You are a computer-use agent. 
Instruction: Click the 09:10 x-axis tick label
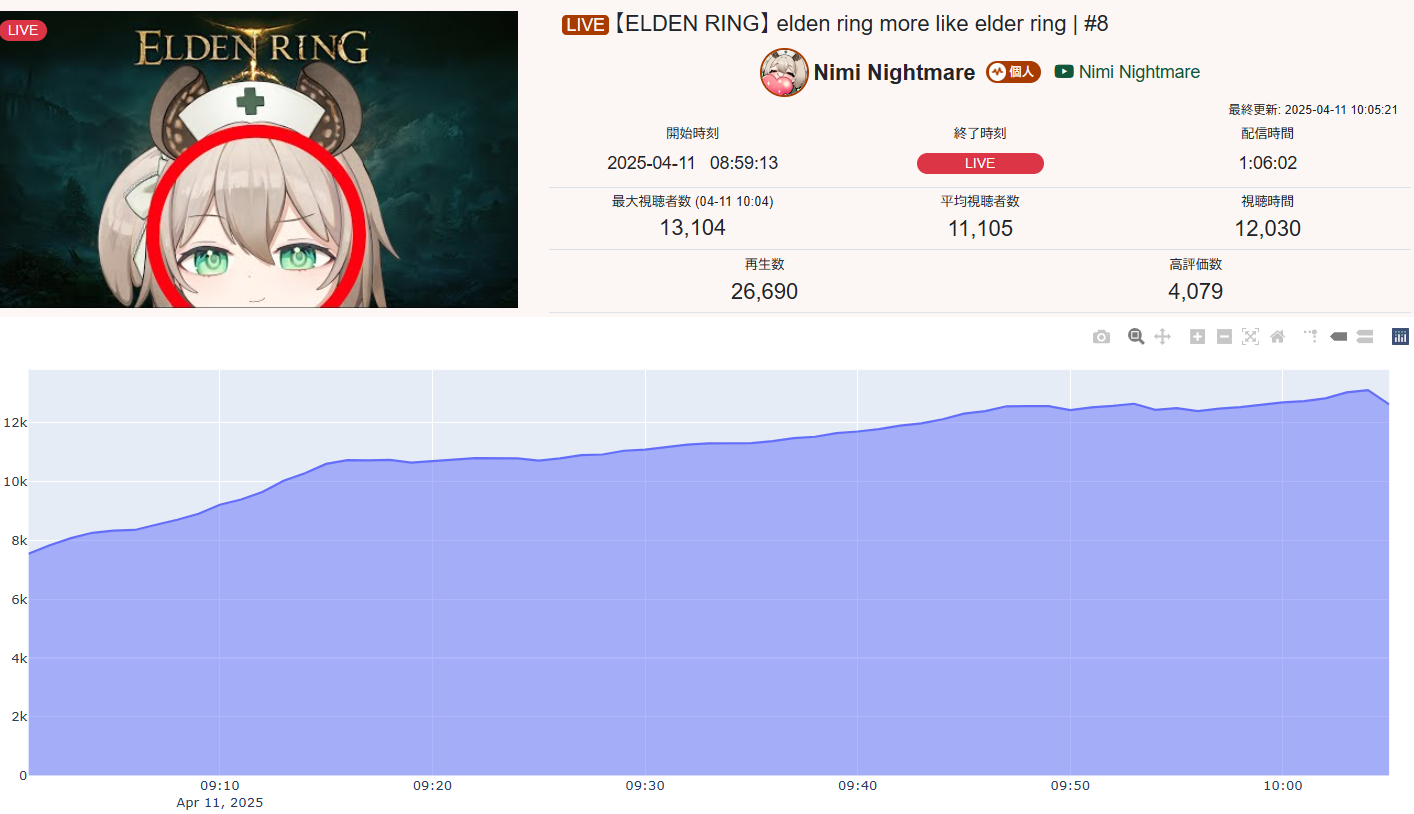click(220, 786)
